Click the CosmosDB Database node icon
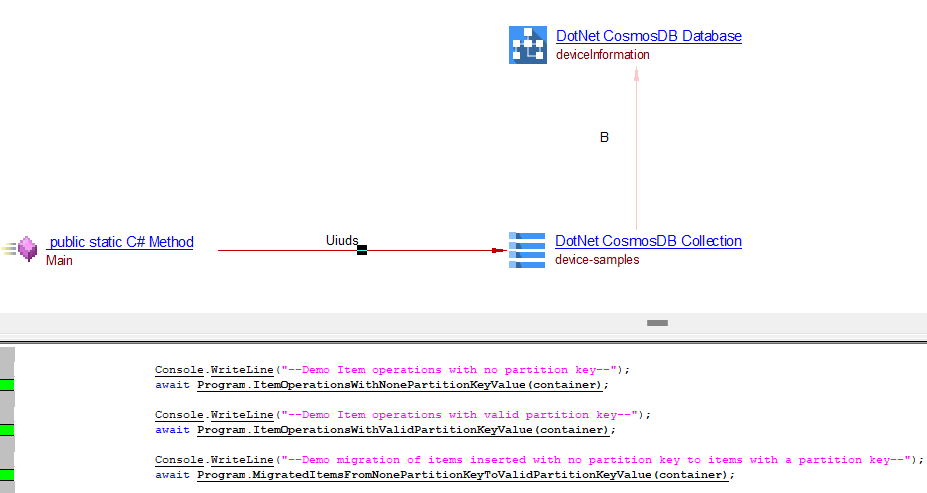927x493 pixels. (527, 45)
